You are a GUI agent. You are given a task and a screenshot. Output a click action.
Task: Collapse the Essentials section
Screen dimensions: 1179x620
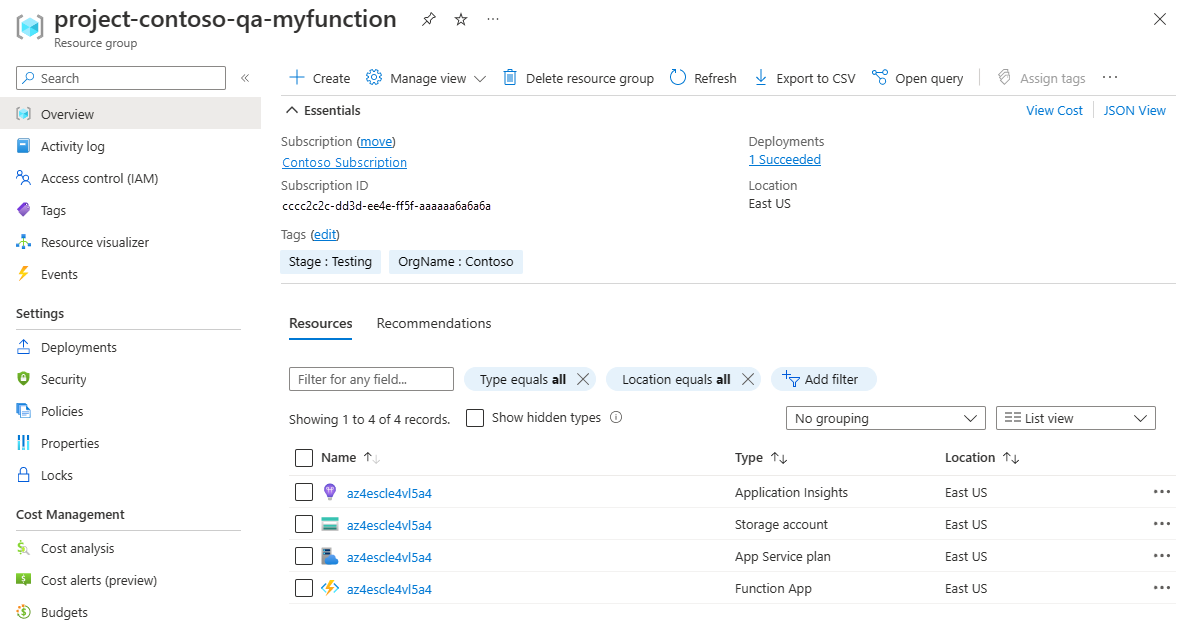[x=292, y=110]
